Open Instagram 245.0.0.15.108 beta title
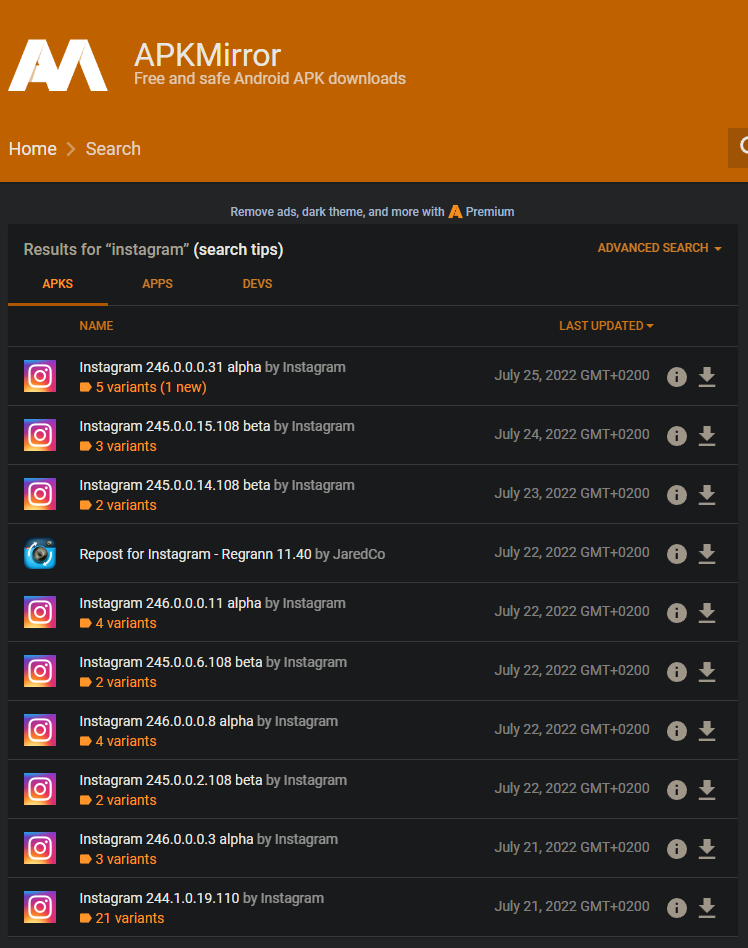Screen dimensions: 748x948 pyautogui.click(x=175, y=426)
